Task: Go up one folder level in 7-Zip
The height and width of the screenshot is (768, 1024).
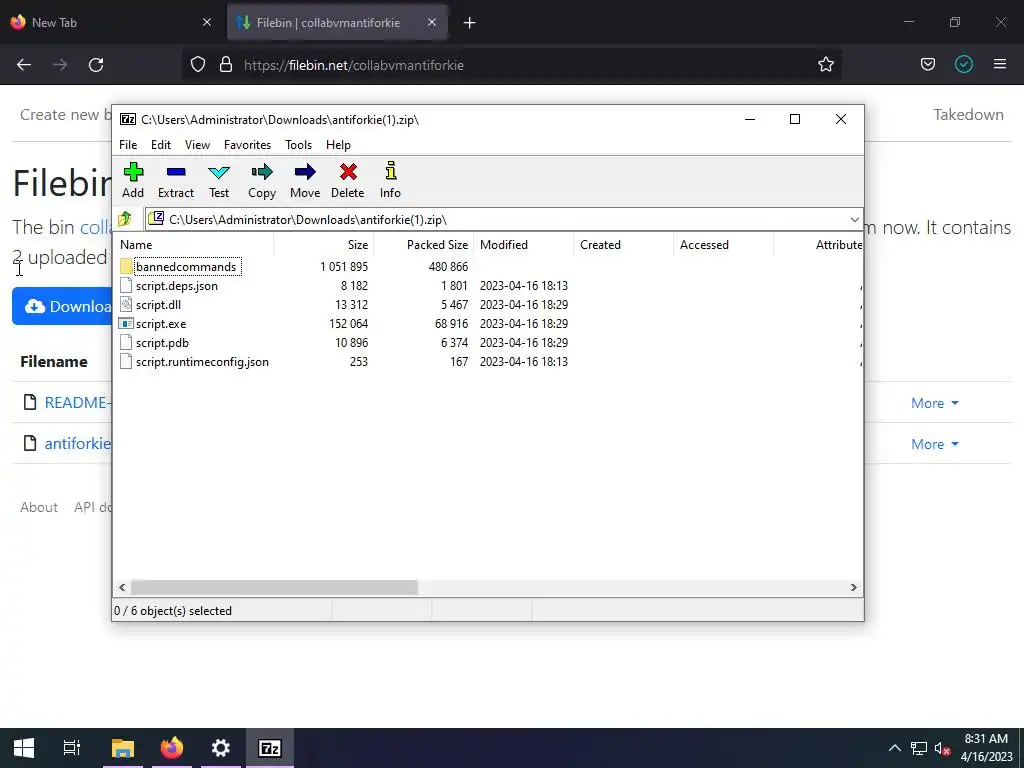Action: pyautogui.click(x=125, y=219)
